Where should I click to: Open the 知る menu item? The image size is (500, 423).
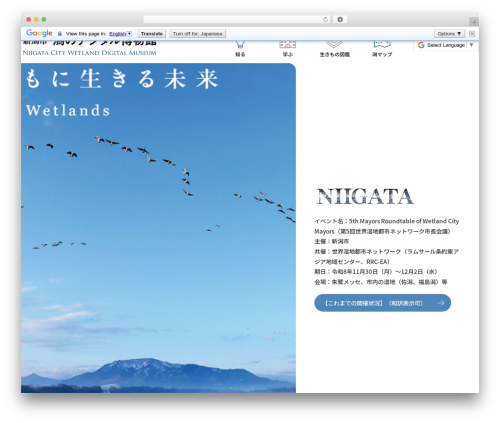[240, 48]
